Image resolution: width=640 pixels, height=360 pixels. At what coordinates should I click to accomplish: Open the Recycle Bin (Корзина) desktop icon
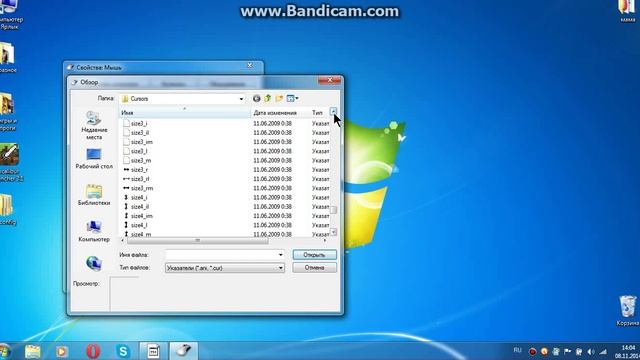(x=628, y=310)
